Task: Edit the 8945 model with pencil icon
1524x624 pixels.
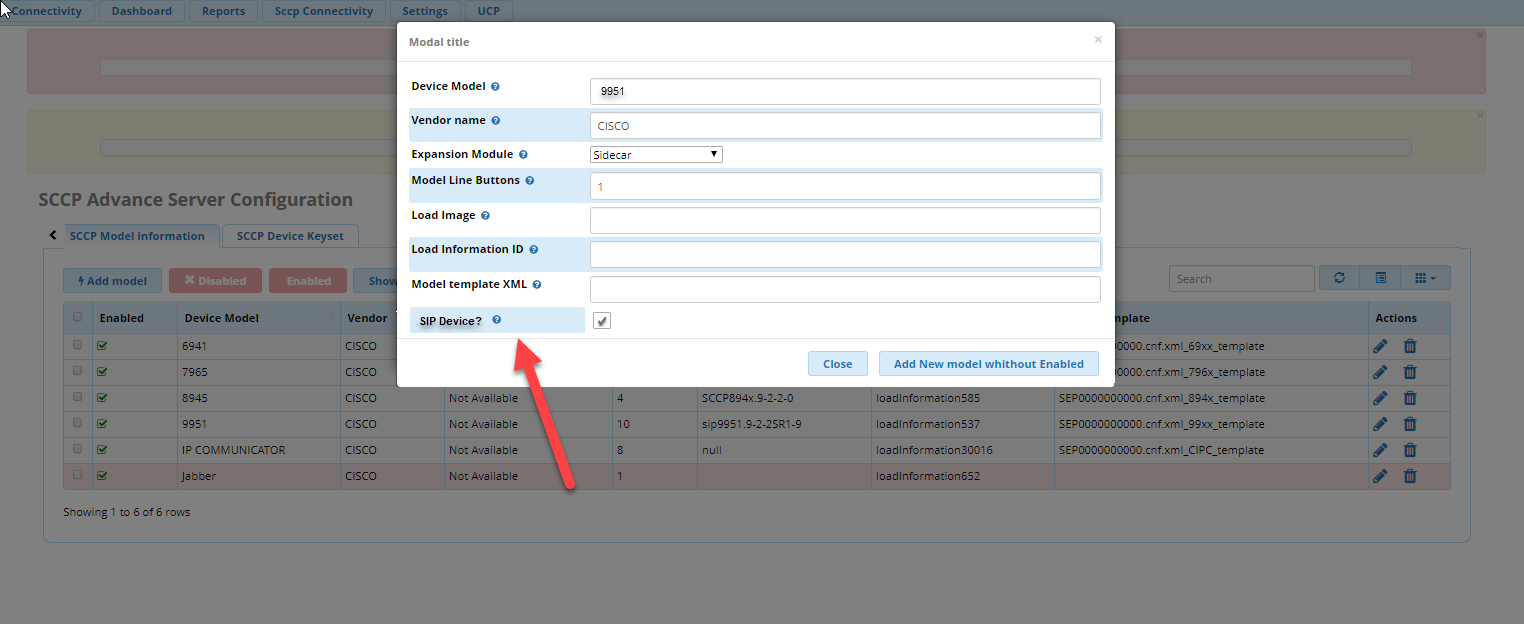Action: [1380, 398]
